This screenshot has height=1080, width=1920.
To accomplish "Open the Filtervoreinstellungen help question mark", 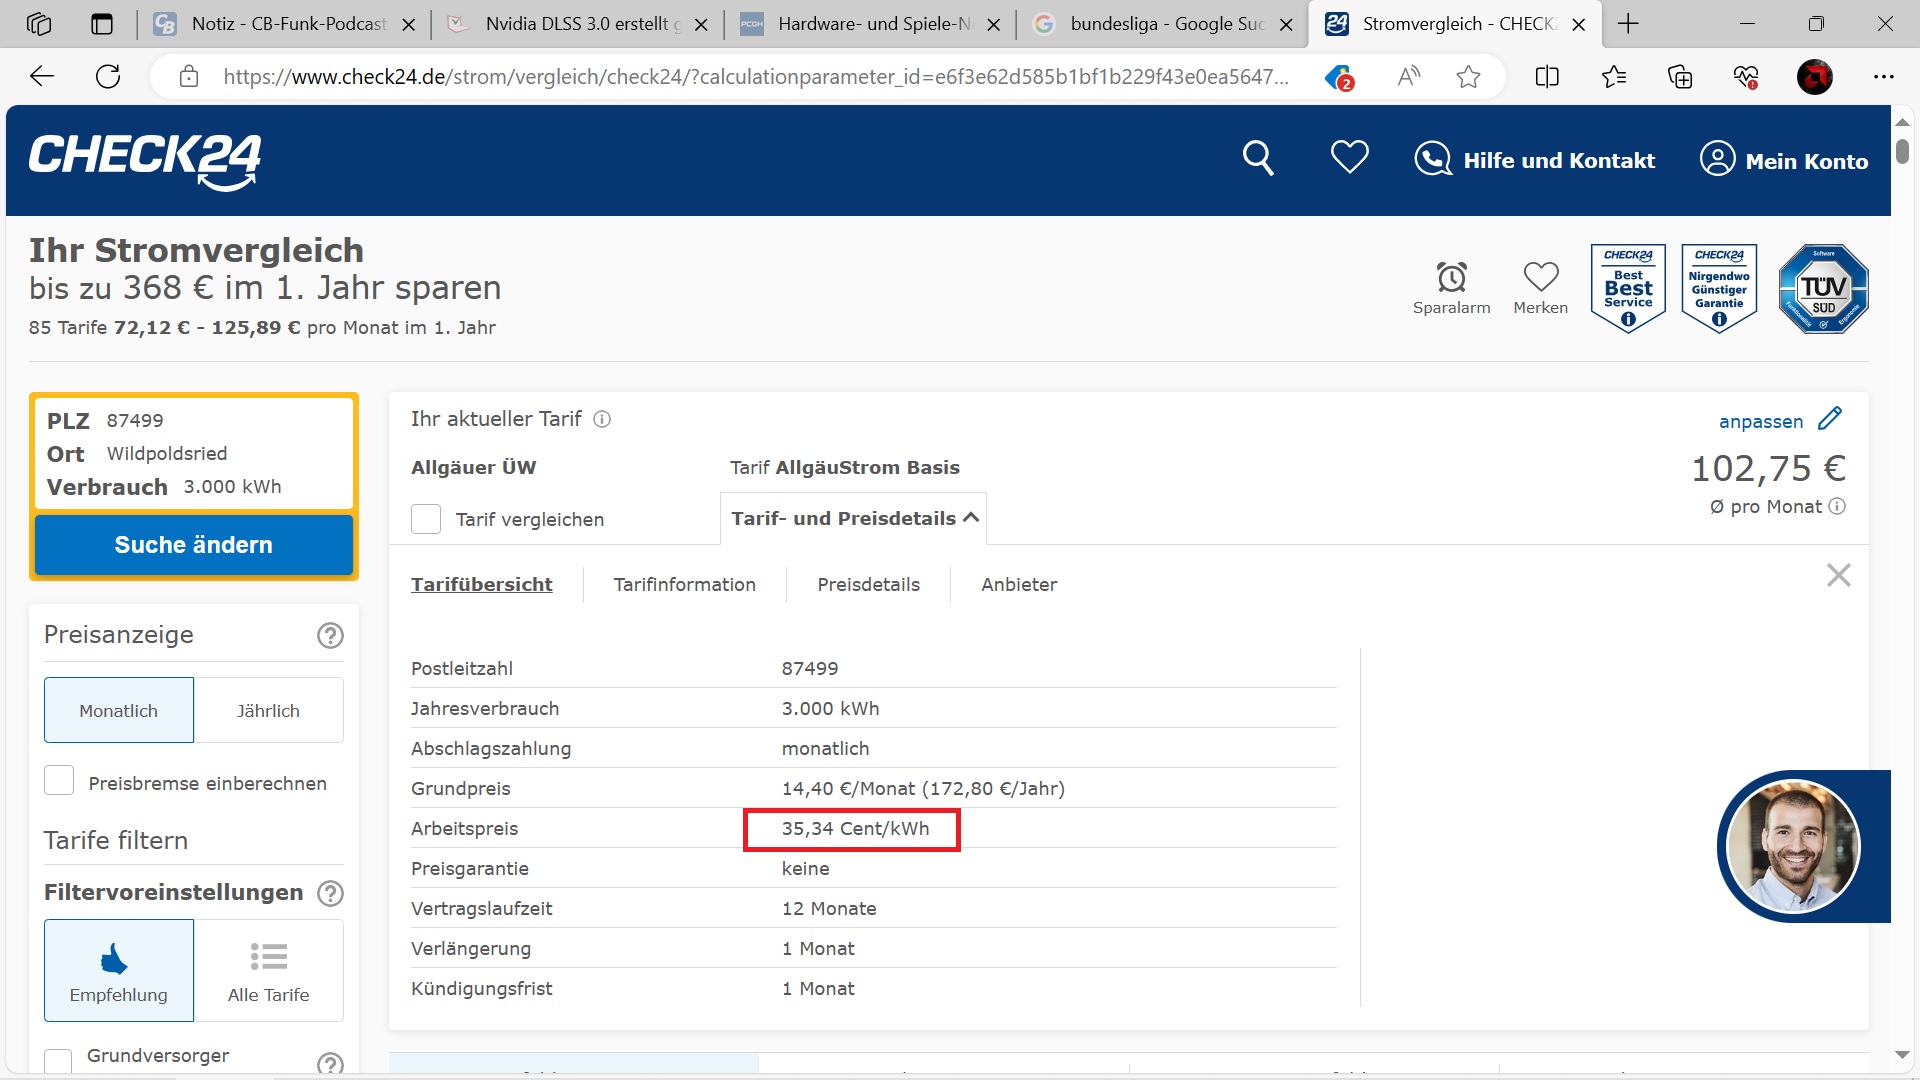I will [x=330, y=893].
